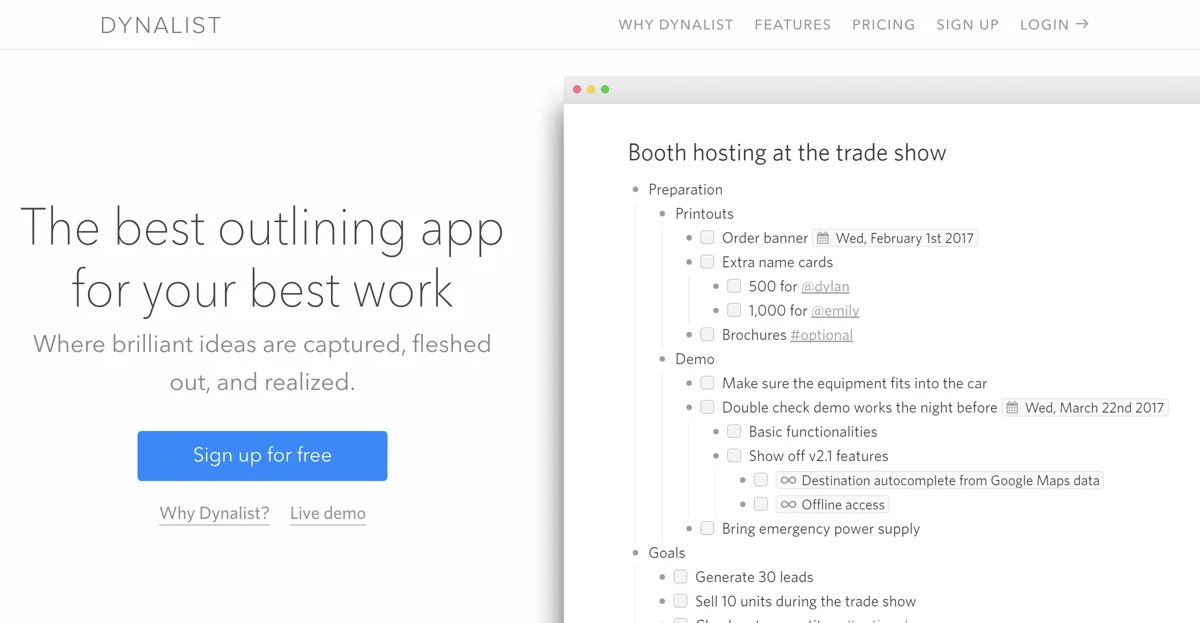The height and width of the screenshot is (623, 1200).
Task: Open the FEATURES nav item
Action: 792,24
